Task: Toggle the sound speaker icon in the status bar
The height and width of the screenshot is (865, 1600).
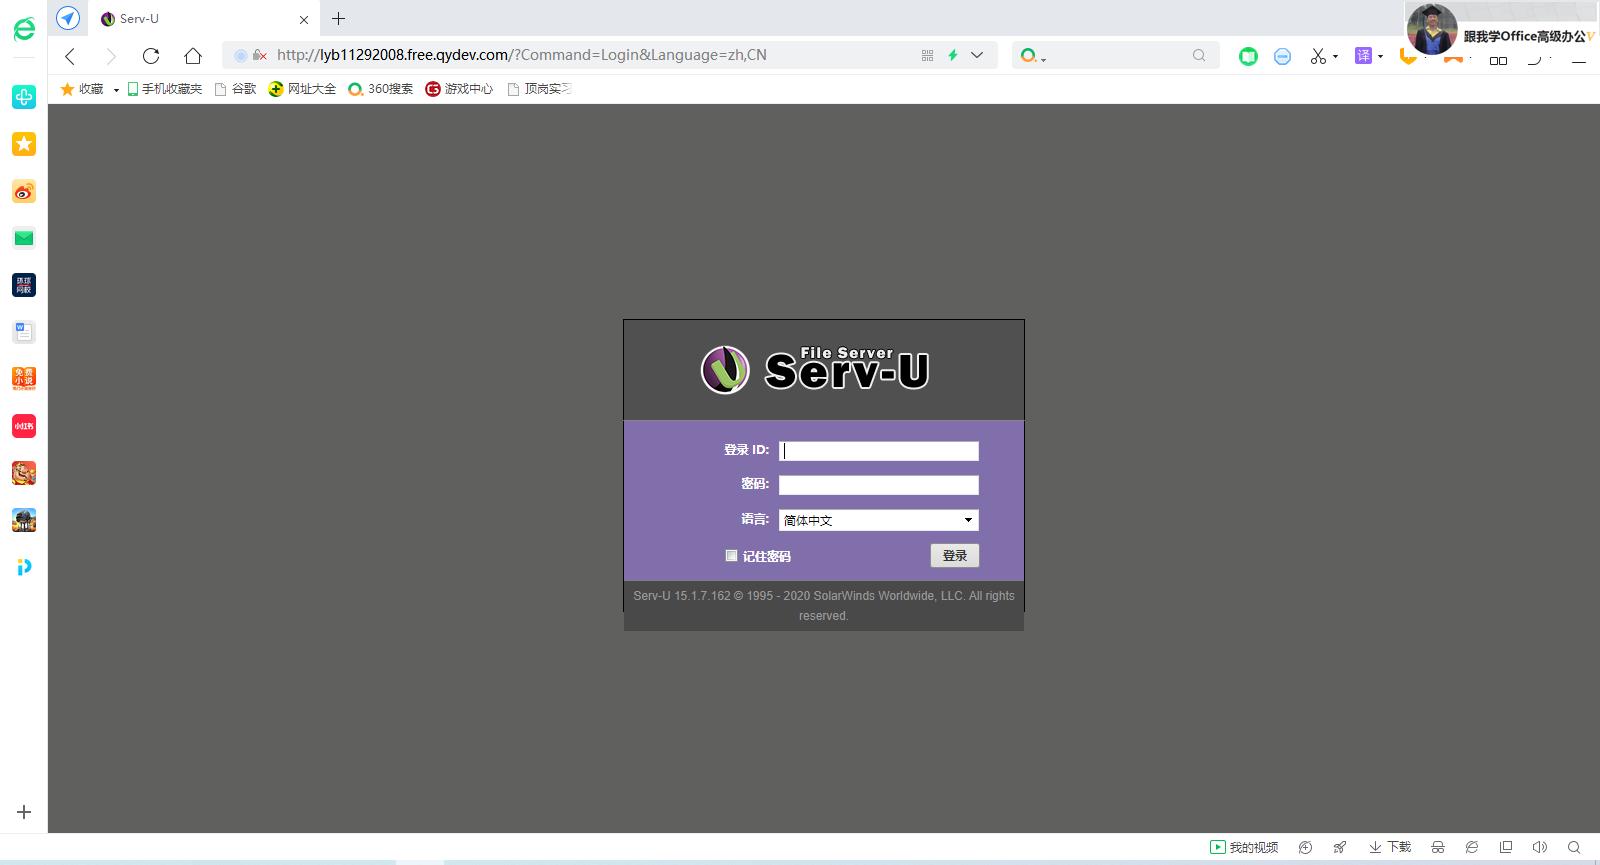Action: click(1539, 847)
